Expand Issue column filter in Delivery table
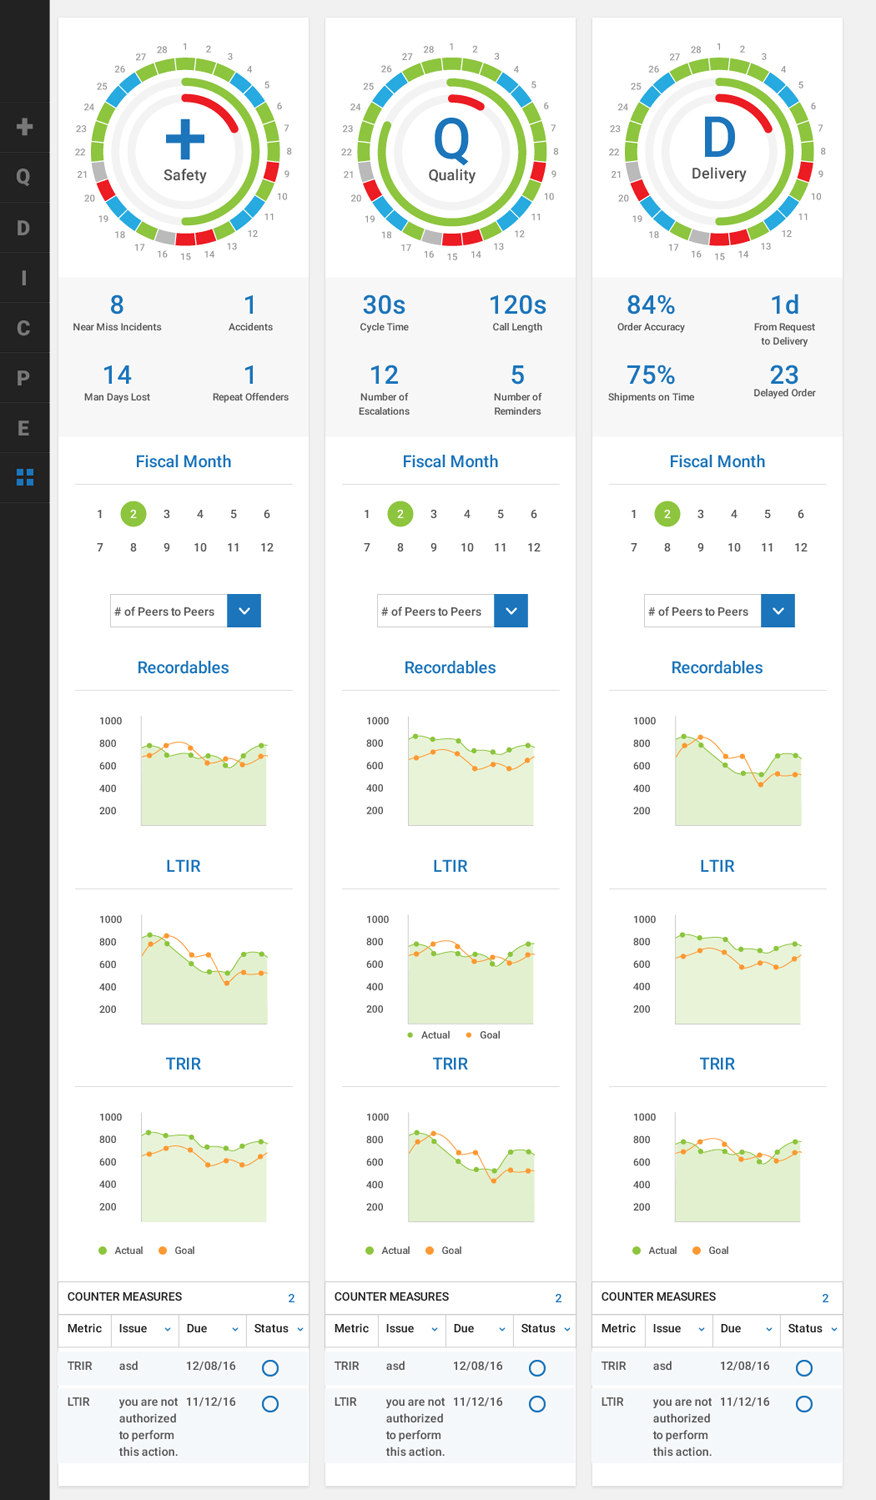Image resolution: width=876 pixels, height=1500 pixels. (x=701, y=1329)
